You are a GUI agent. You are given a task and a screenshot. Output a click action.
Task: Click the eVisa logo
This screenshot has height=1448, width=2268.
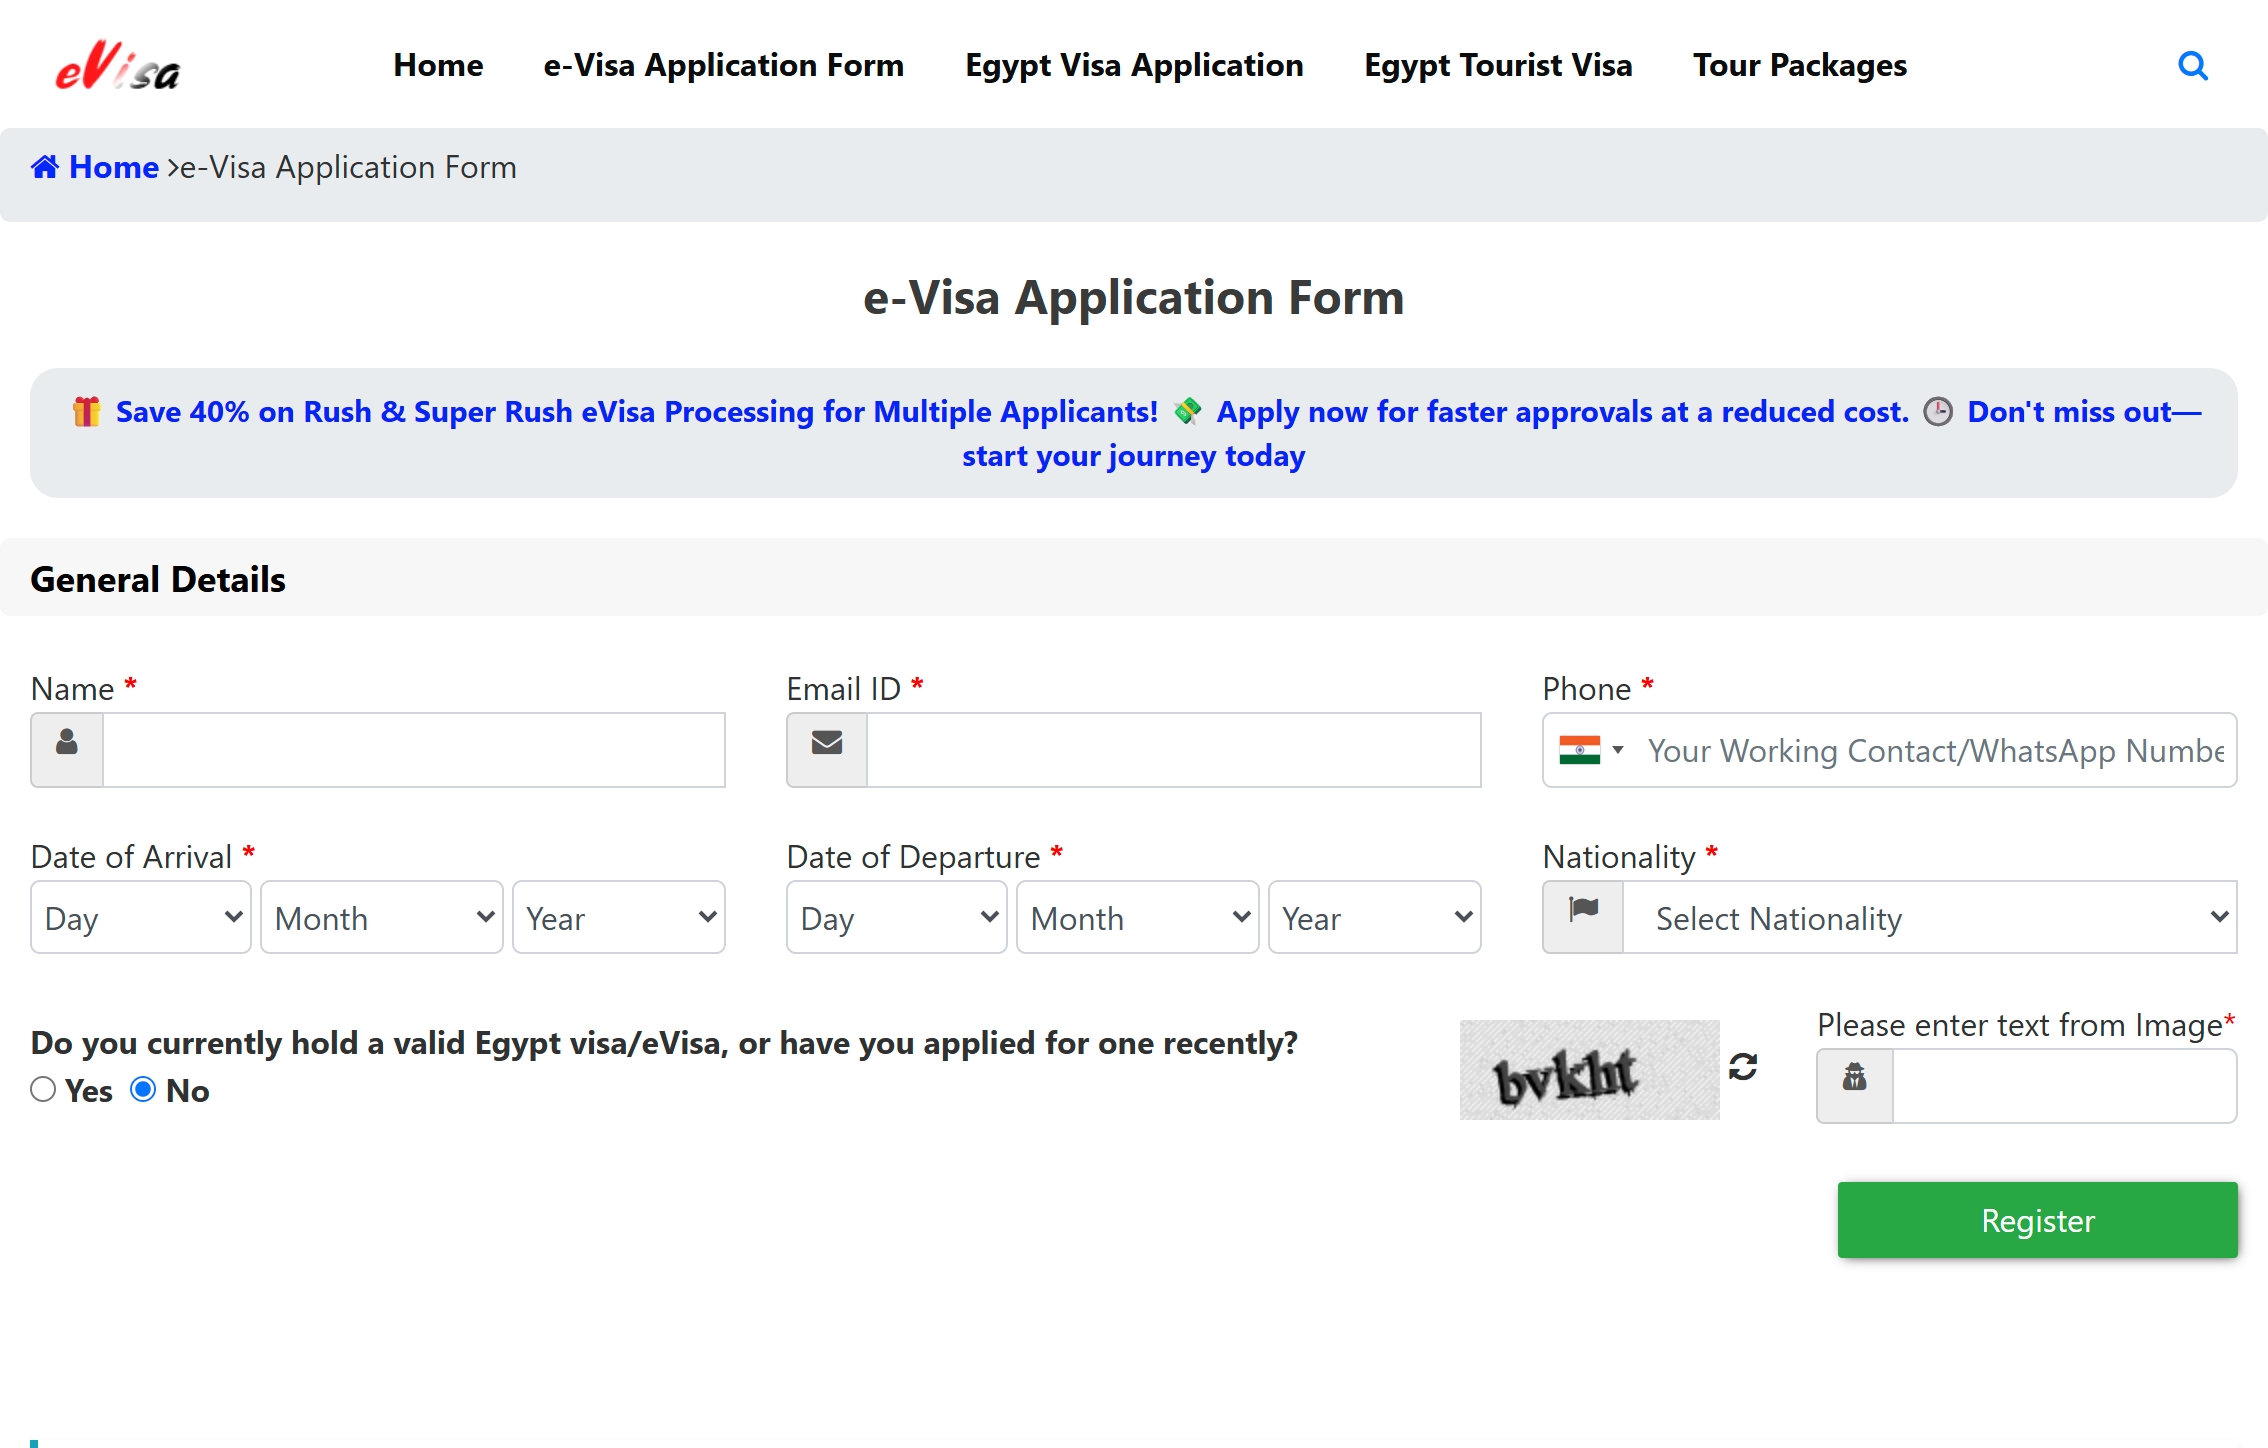118,66
